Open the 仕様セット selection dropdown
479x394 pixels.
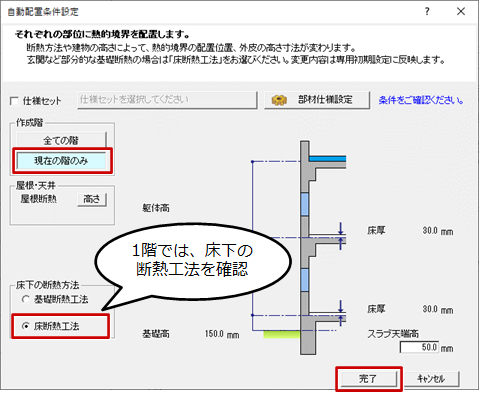[167, 100]
